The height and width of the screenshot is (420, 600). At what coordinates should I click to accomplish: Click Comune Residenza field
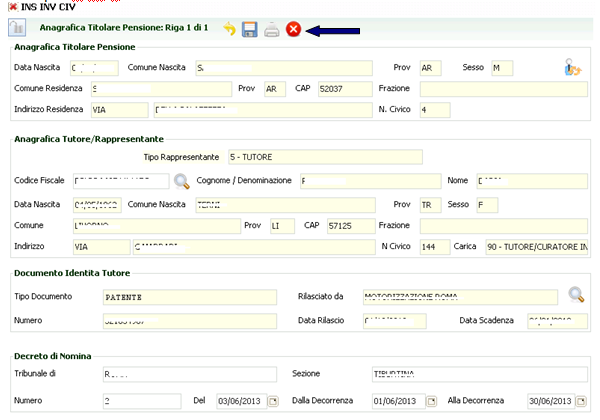click(161, 89)
